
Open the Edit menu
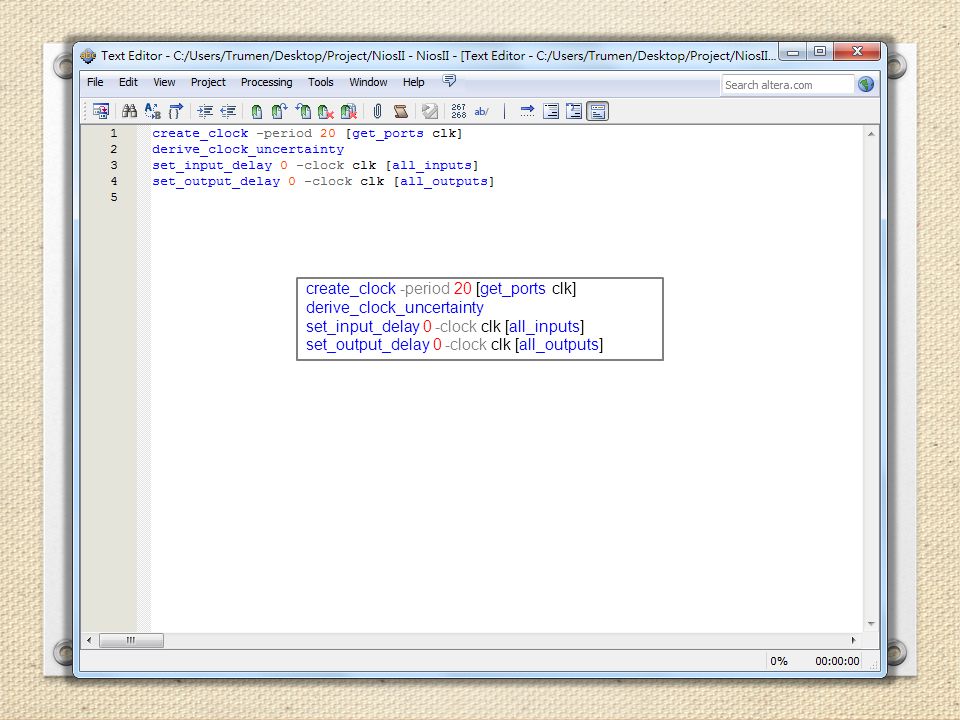coord(128,82)
